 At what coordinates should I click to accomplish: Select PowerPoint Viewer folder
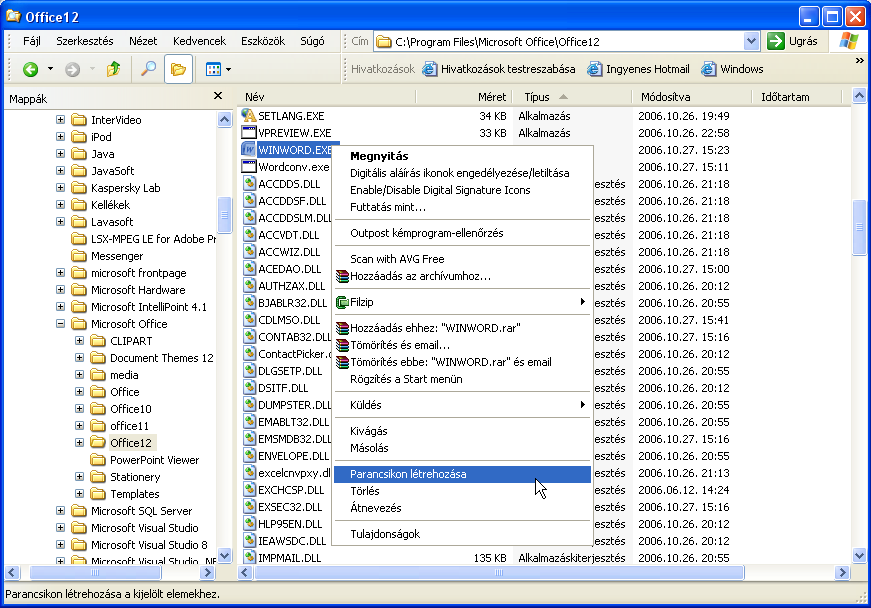coord(154,460)
